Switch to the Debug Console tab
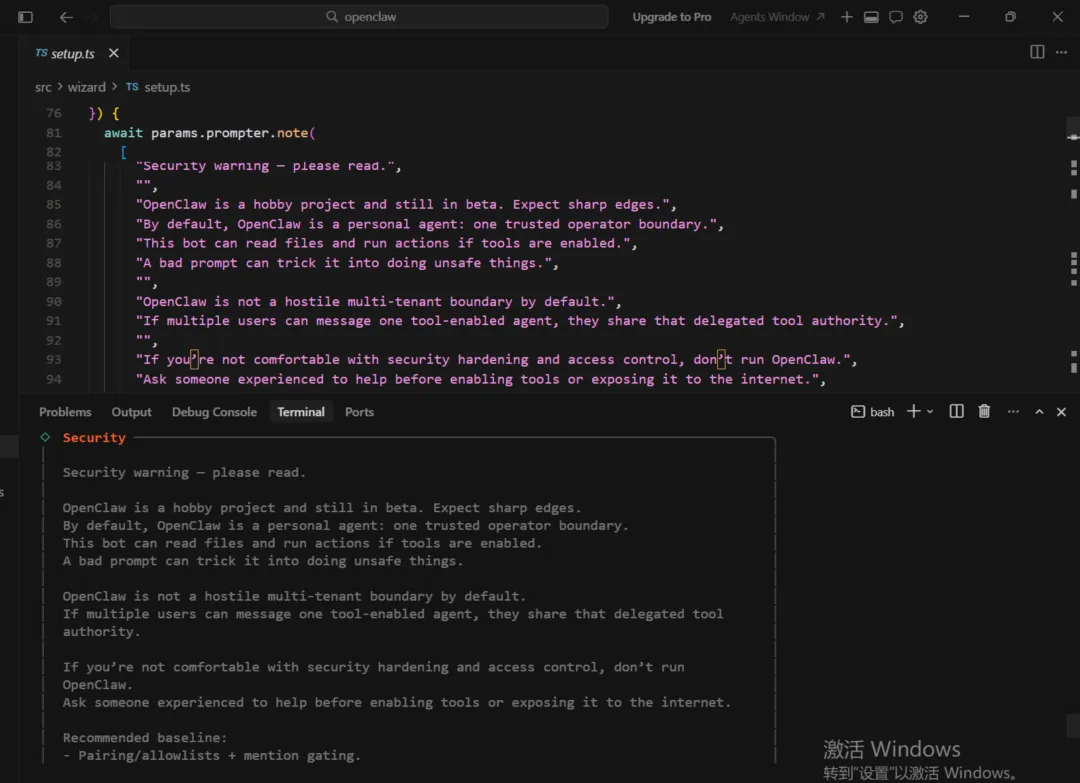The width and height of the screenshot is (1080, 783). 214,412
